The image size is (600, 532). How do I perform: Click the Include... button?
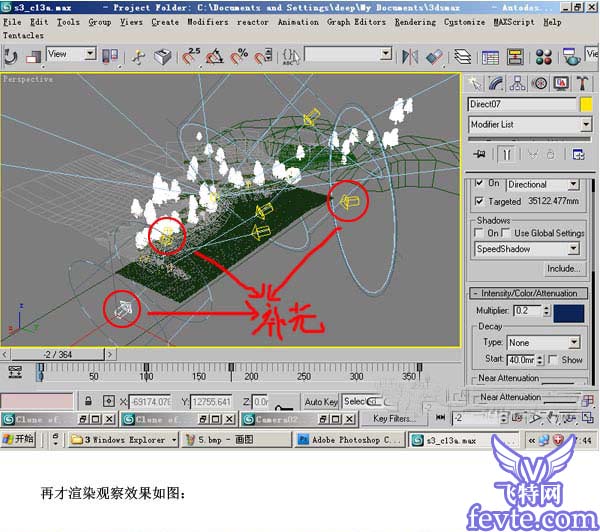pos(564,268)
